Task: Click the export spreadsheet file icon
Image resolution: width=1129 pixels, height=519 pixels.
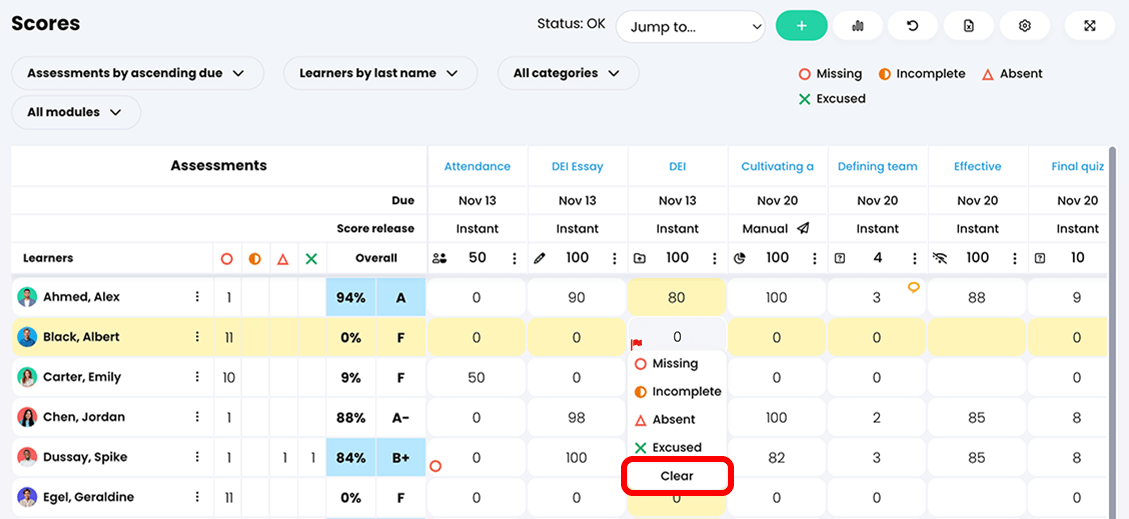Action: [968, 26]
